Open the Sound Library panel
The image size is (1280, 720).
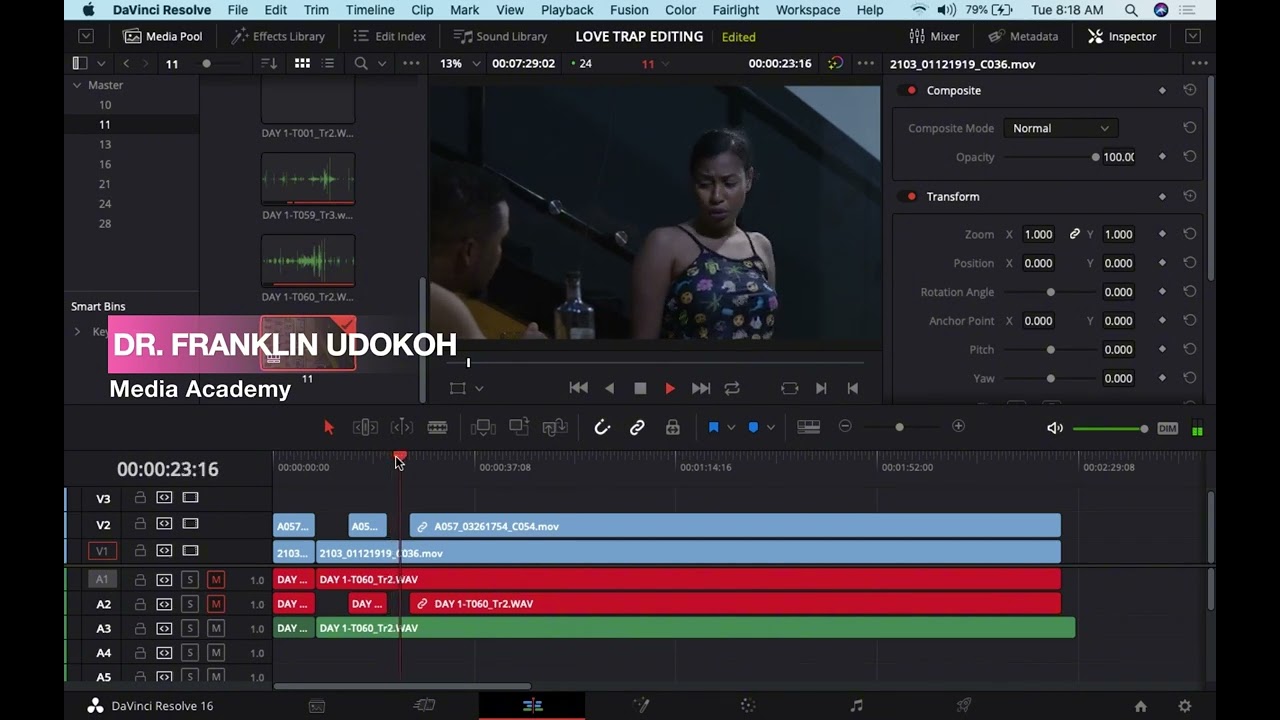pos(500,36)
